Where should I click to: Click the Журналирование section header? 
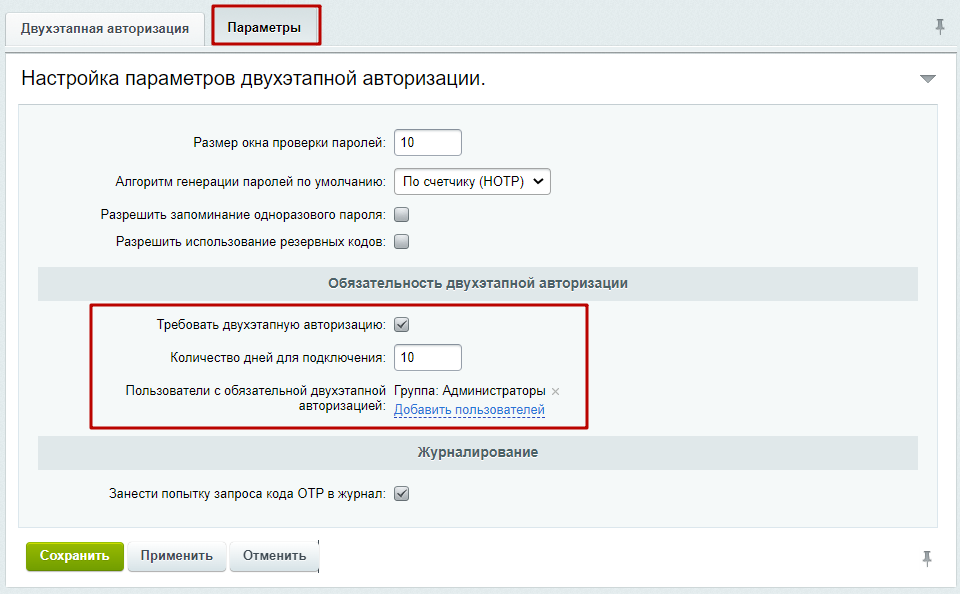pos(477,453)
